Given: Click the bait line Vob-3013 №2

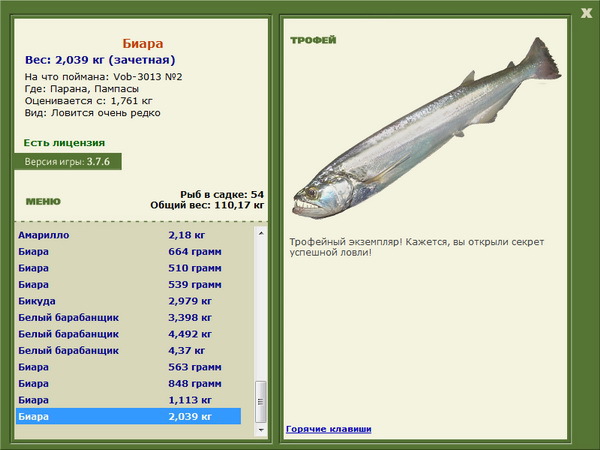Looking at the screenshot, I should click(103, 77).
